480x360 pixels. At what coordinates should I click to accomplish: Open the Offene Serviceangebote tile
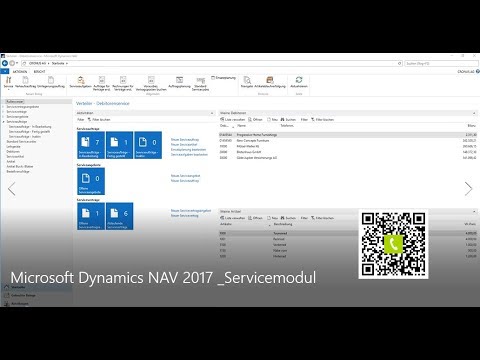91,181
